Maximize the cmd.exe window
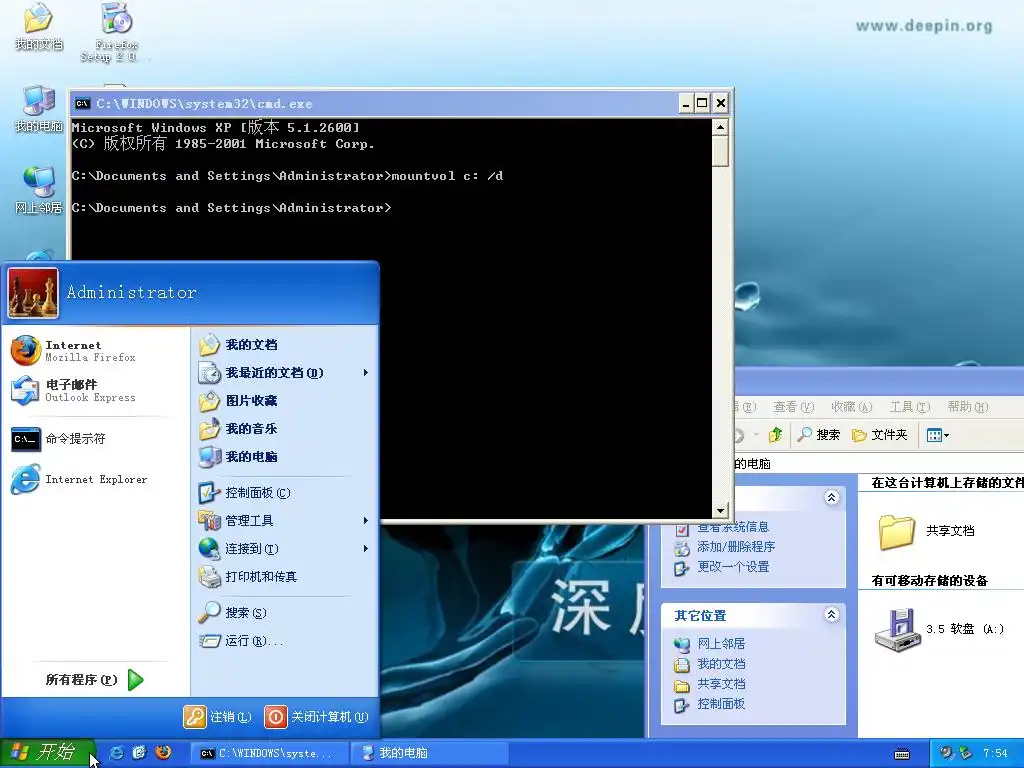The image size is (1024, 768). point(702,103)
